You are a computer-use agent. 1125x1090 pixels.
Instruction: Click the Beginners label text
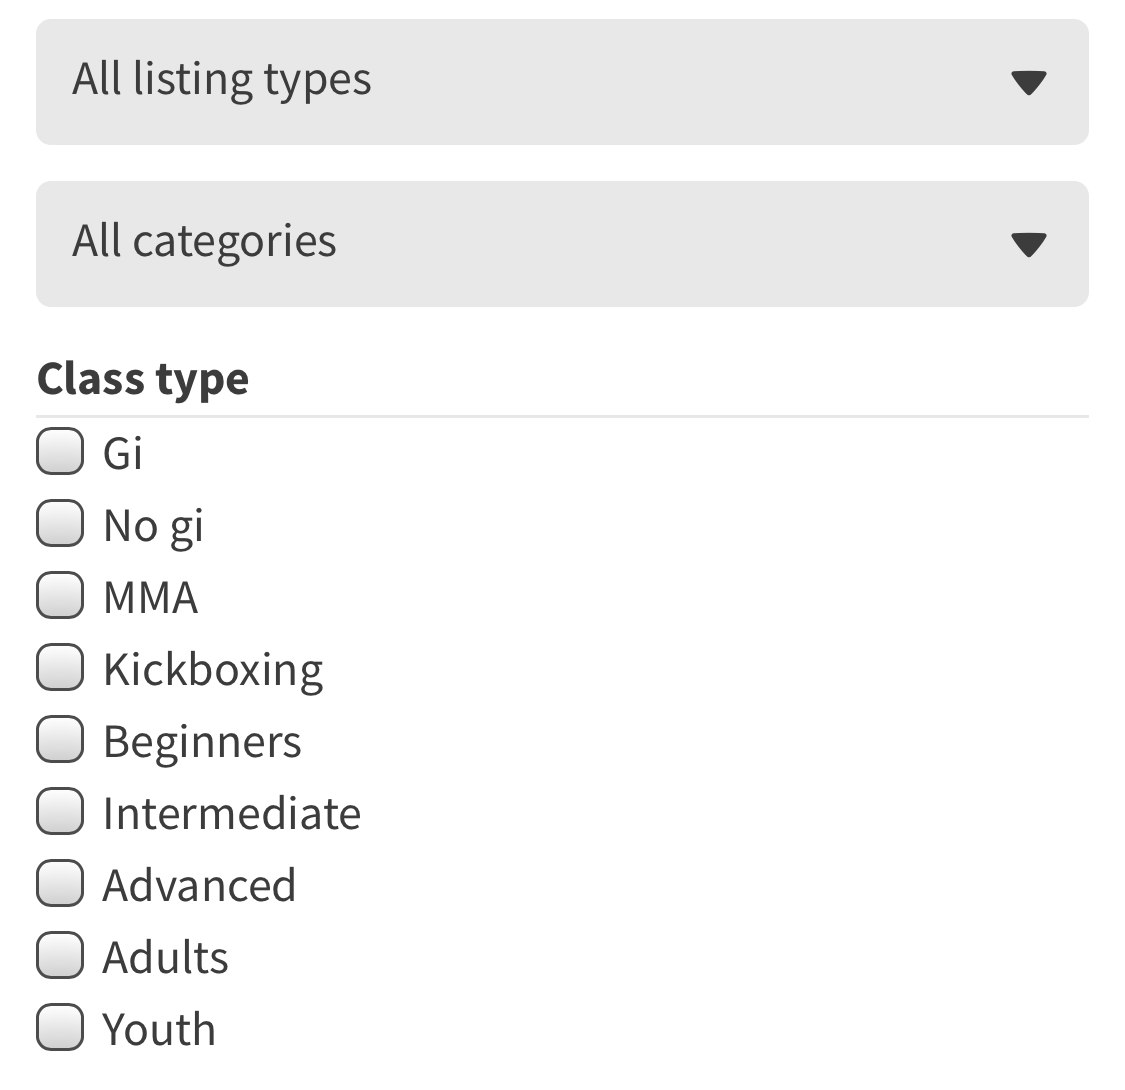coord(202,742)
